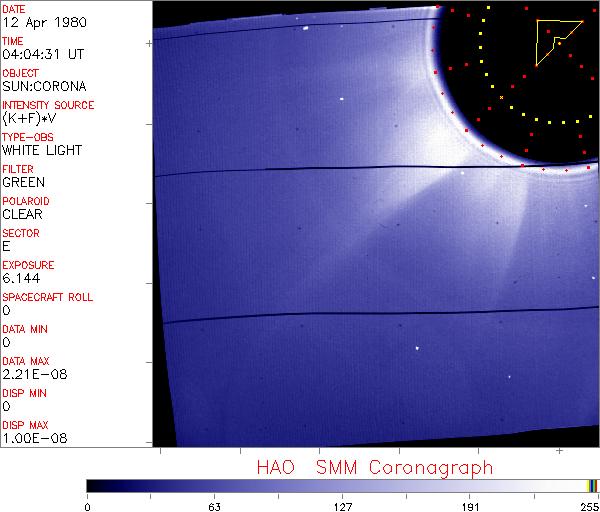This screenshot has height=512, width=600.
Task: Click the POLAROID label
Action: (26, 201)
